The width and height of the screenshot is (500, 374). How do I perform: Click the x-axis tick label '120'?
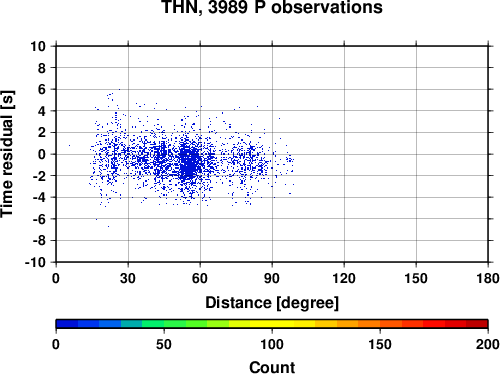[x=344, y=278]
